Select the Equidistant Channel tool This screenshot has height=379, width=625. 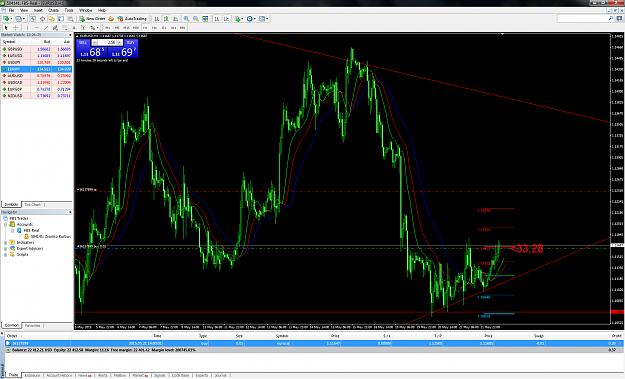pos(55,28)
